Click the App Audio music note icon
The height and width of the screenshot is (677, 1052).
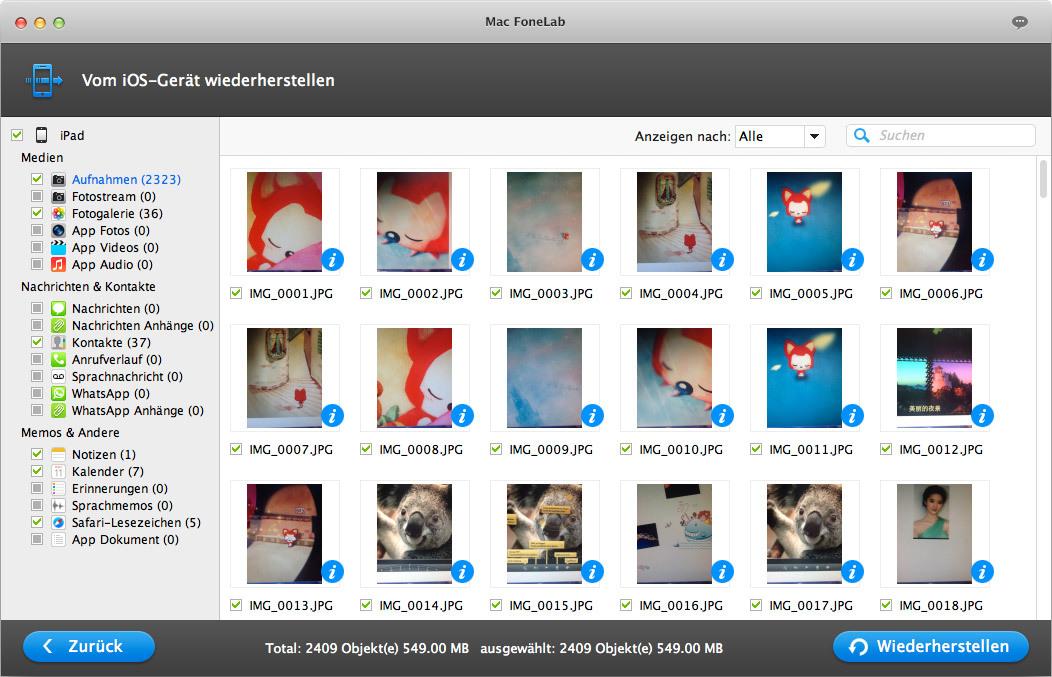click(x=58, y=264)
